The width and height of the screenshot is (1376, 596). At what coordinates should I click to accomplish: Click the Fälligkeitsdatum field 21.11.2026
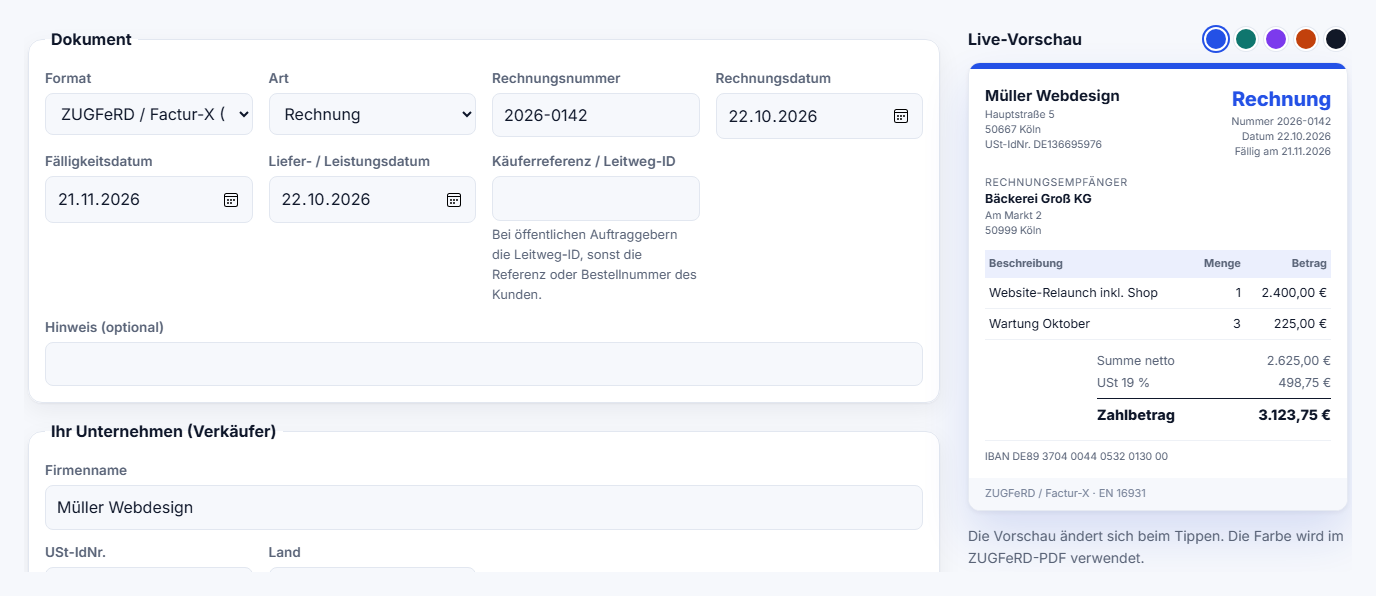coord(149,199)
